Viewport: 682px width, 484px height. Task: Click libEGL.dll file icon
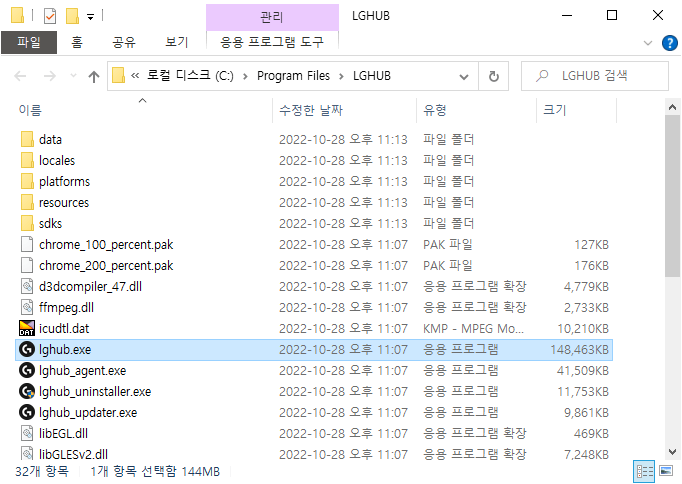click(27, 434)
